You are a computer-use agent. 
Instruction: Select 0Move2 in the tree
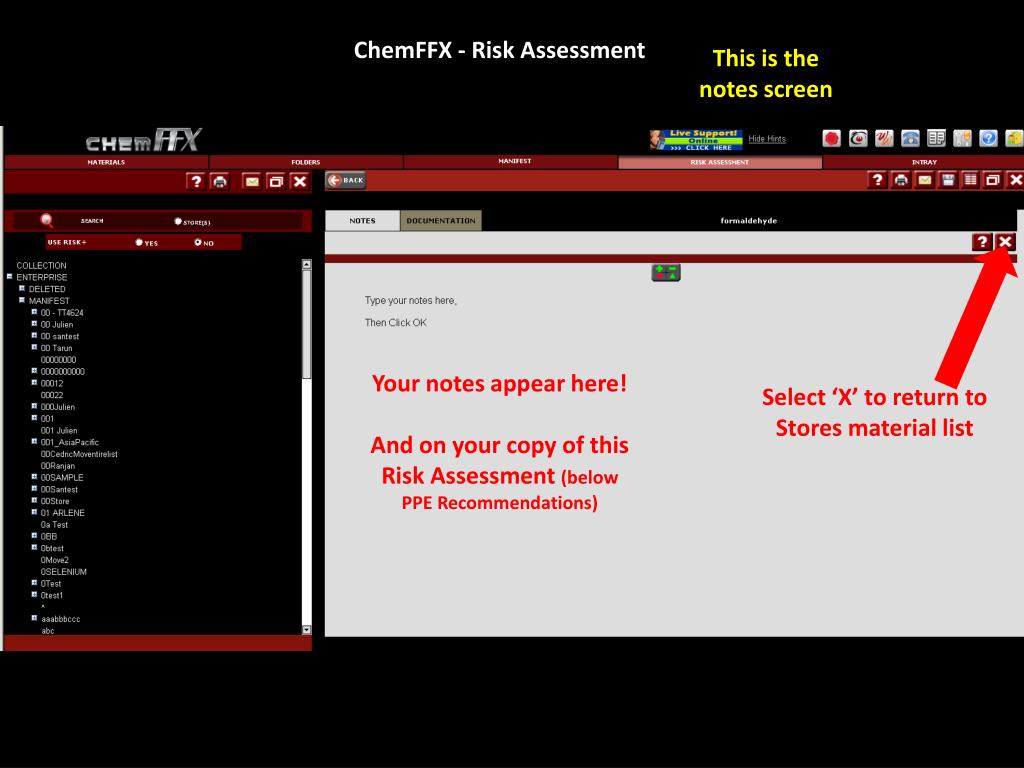[54, 560]
